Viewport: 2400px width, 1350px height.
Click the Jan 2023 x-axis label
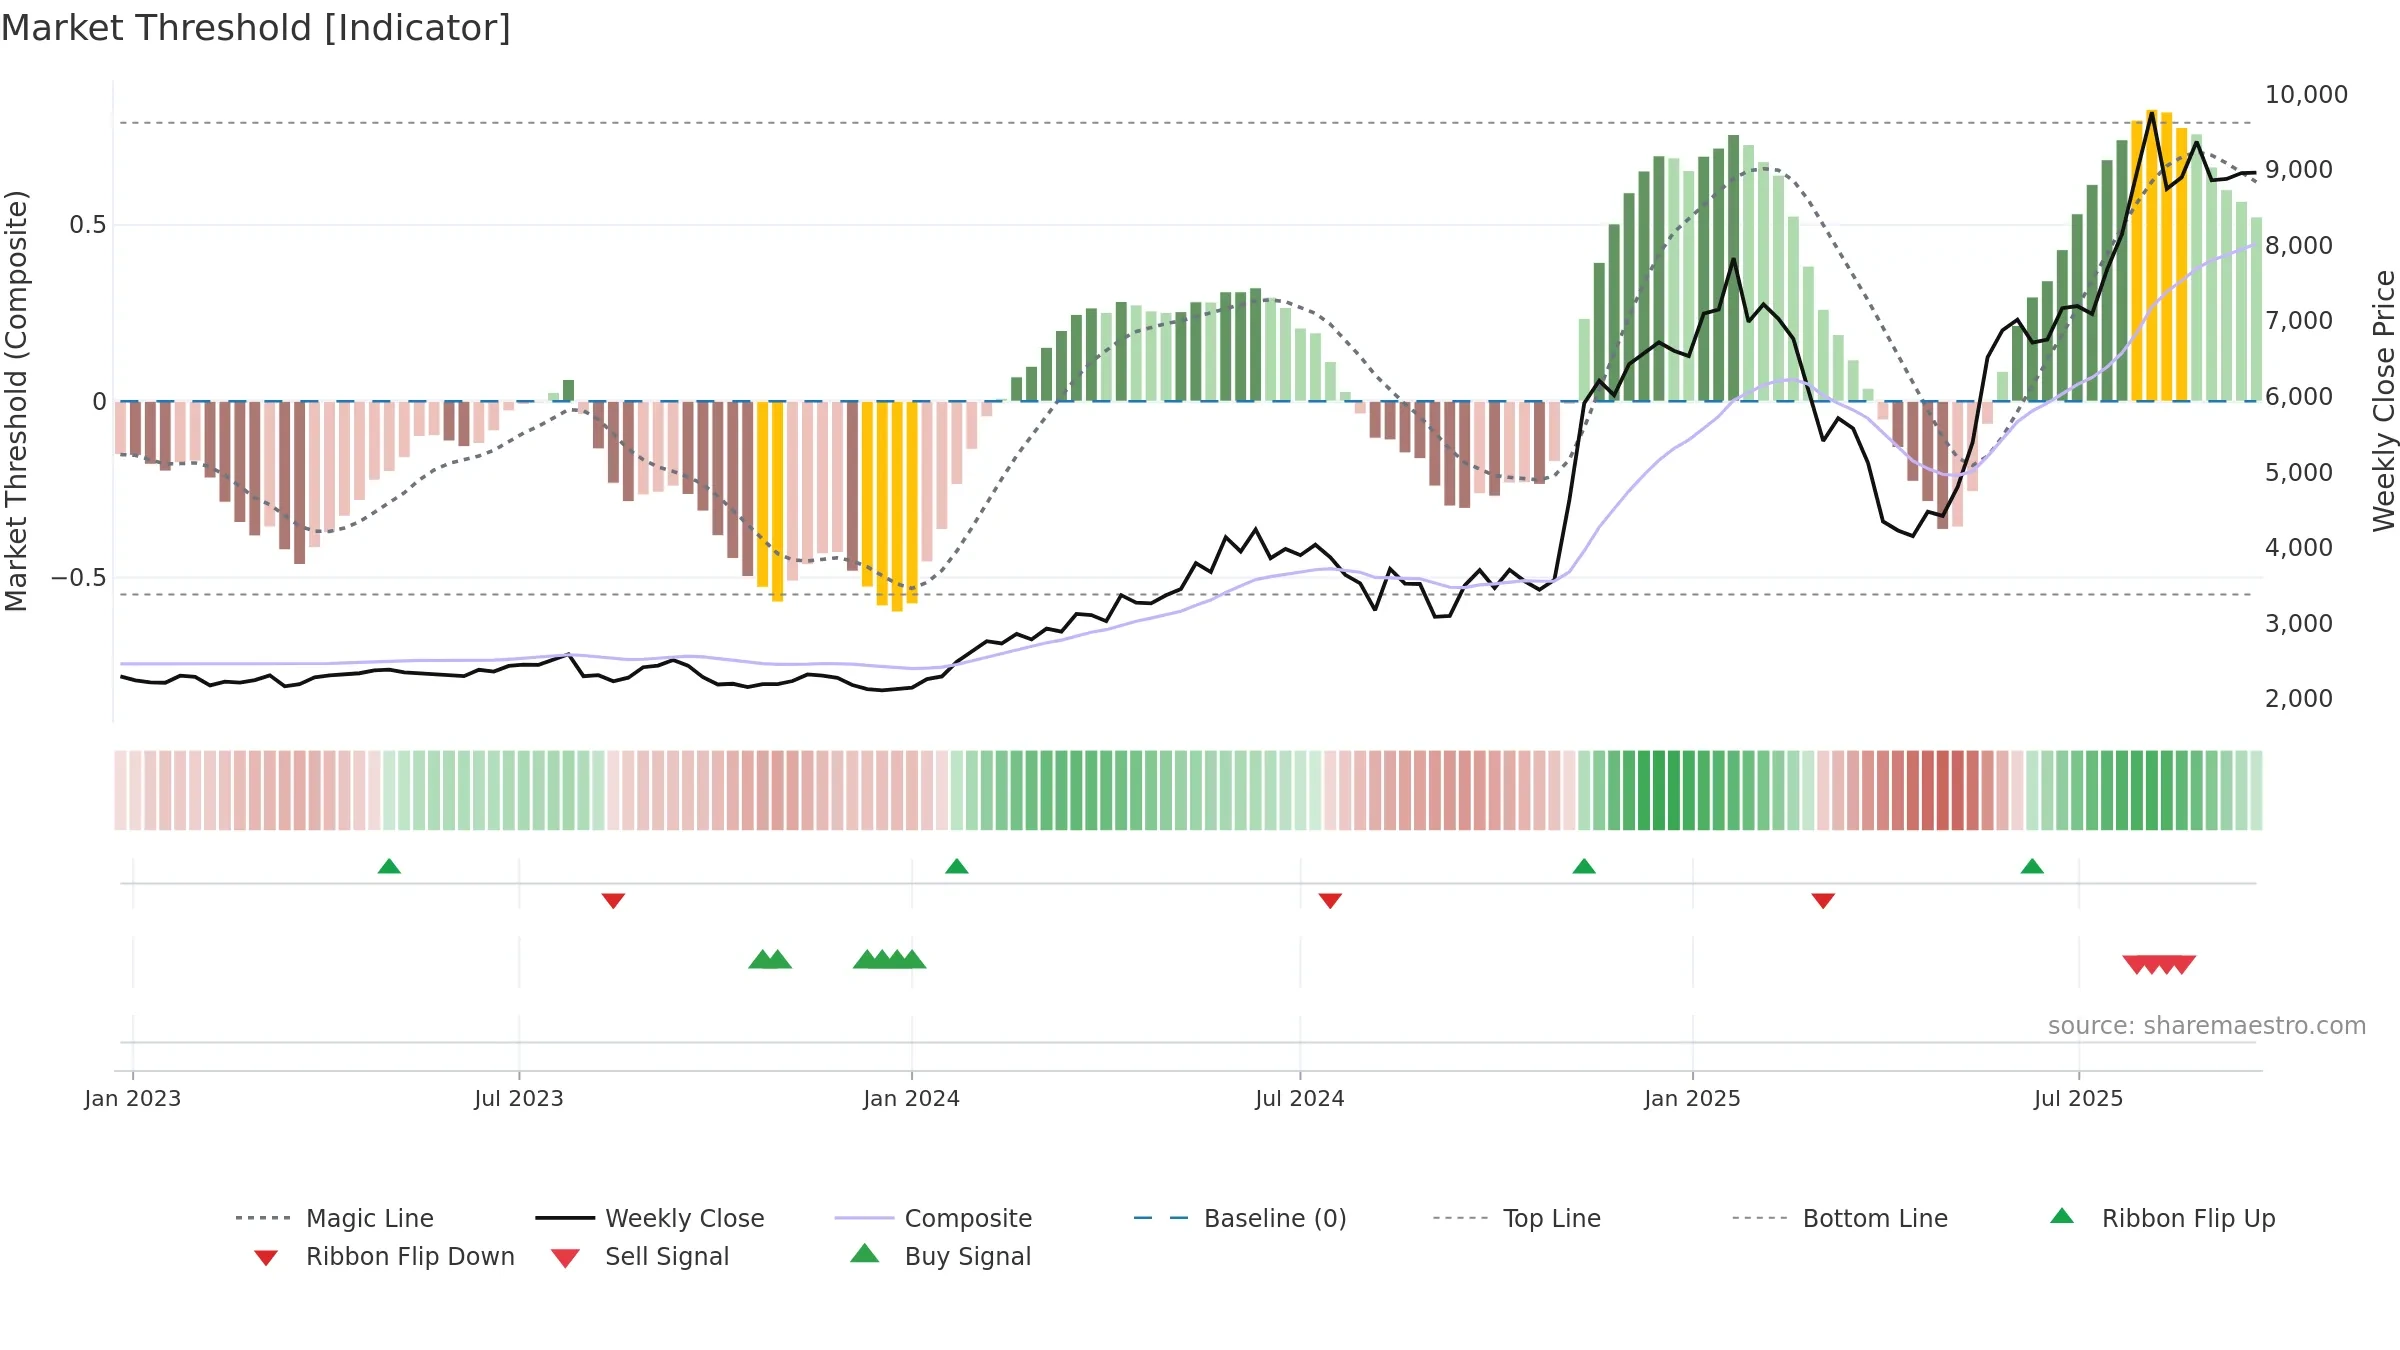(x=133, y=1099)
